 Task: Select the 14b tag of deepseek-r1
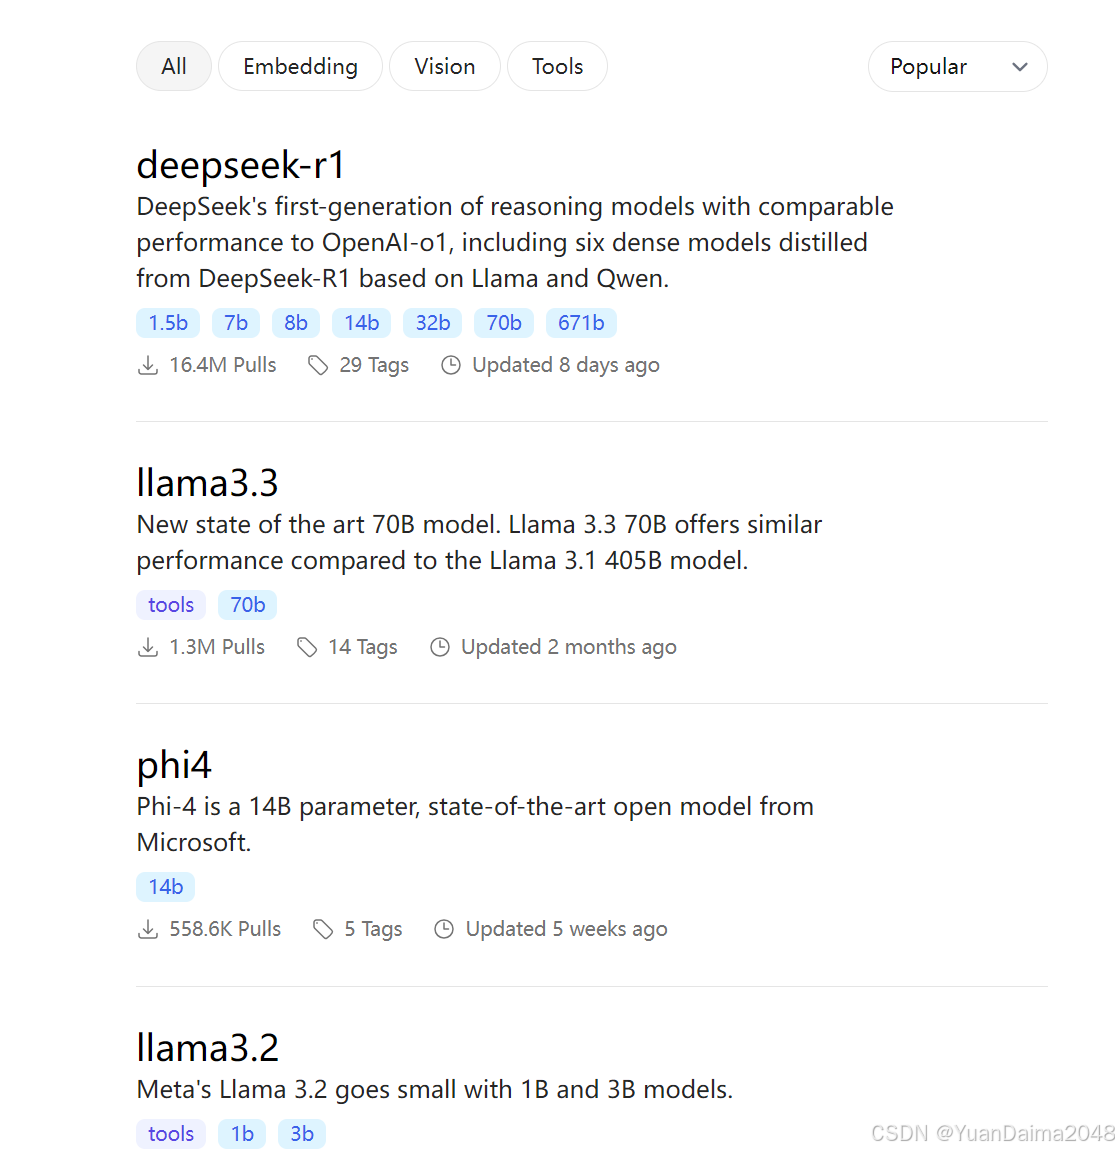pyautogui.click(x=361, y=323)
